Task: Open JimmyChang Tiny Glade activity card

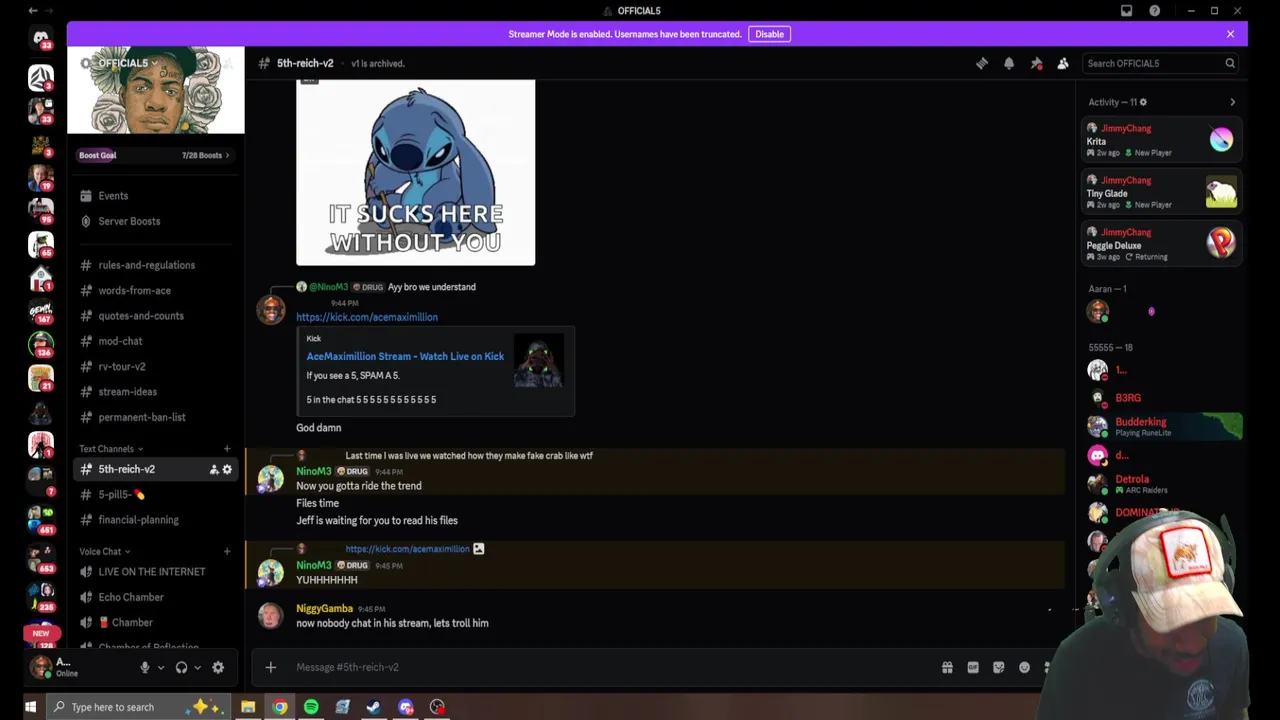Action: click(1162, 192)
